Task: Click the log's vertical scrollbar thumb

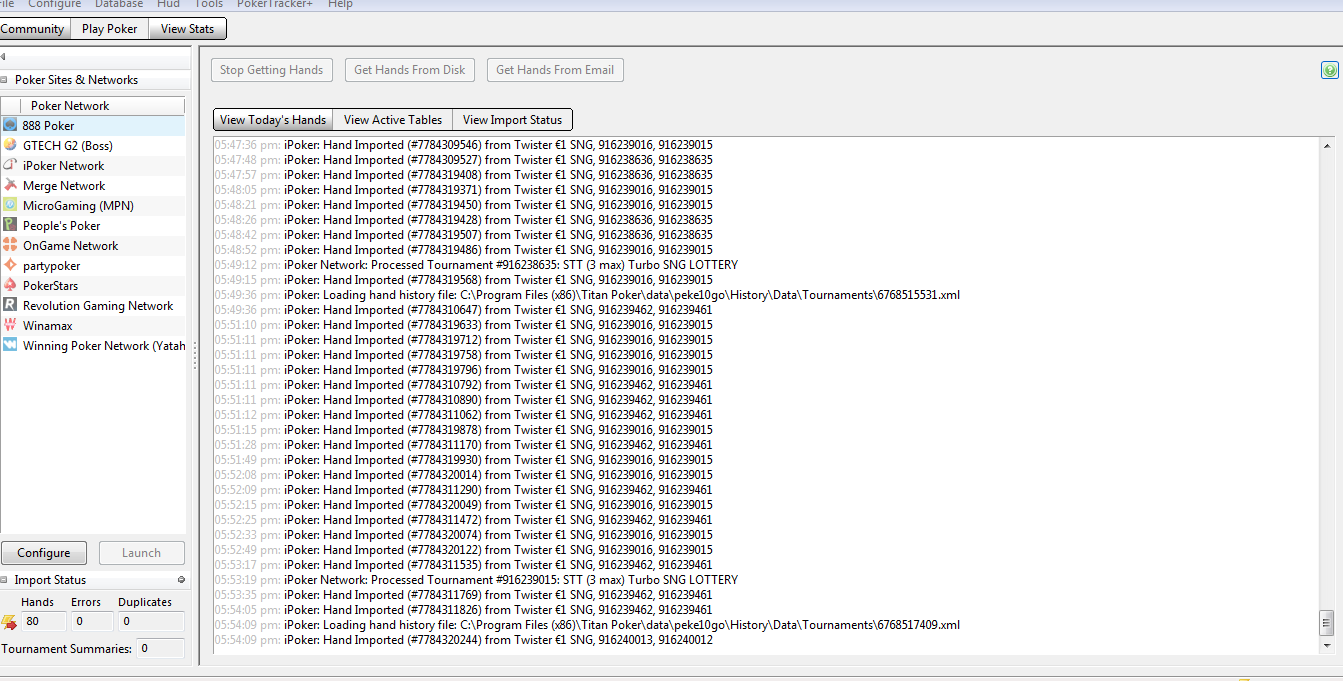Action: [x=1326, y=622]
